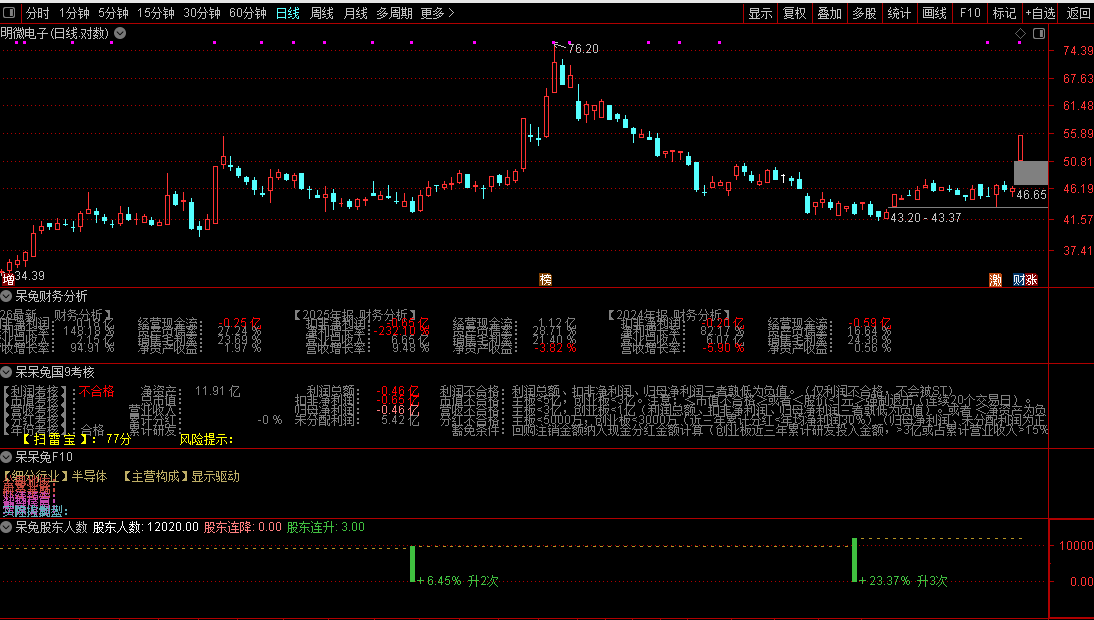The width and height of the screenshot is (1094, 620).
Task: Collapse the 呆兔财务分析 indicator panel
Action: (x=6, y=296)
